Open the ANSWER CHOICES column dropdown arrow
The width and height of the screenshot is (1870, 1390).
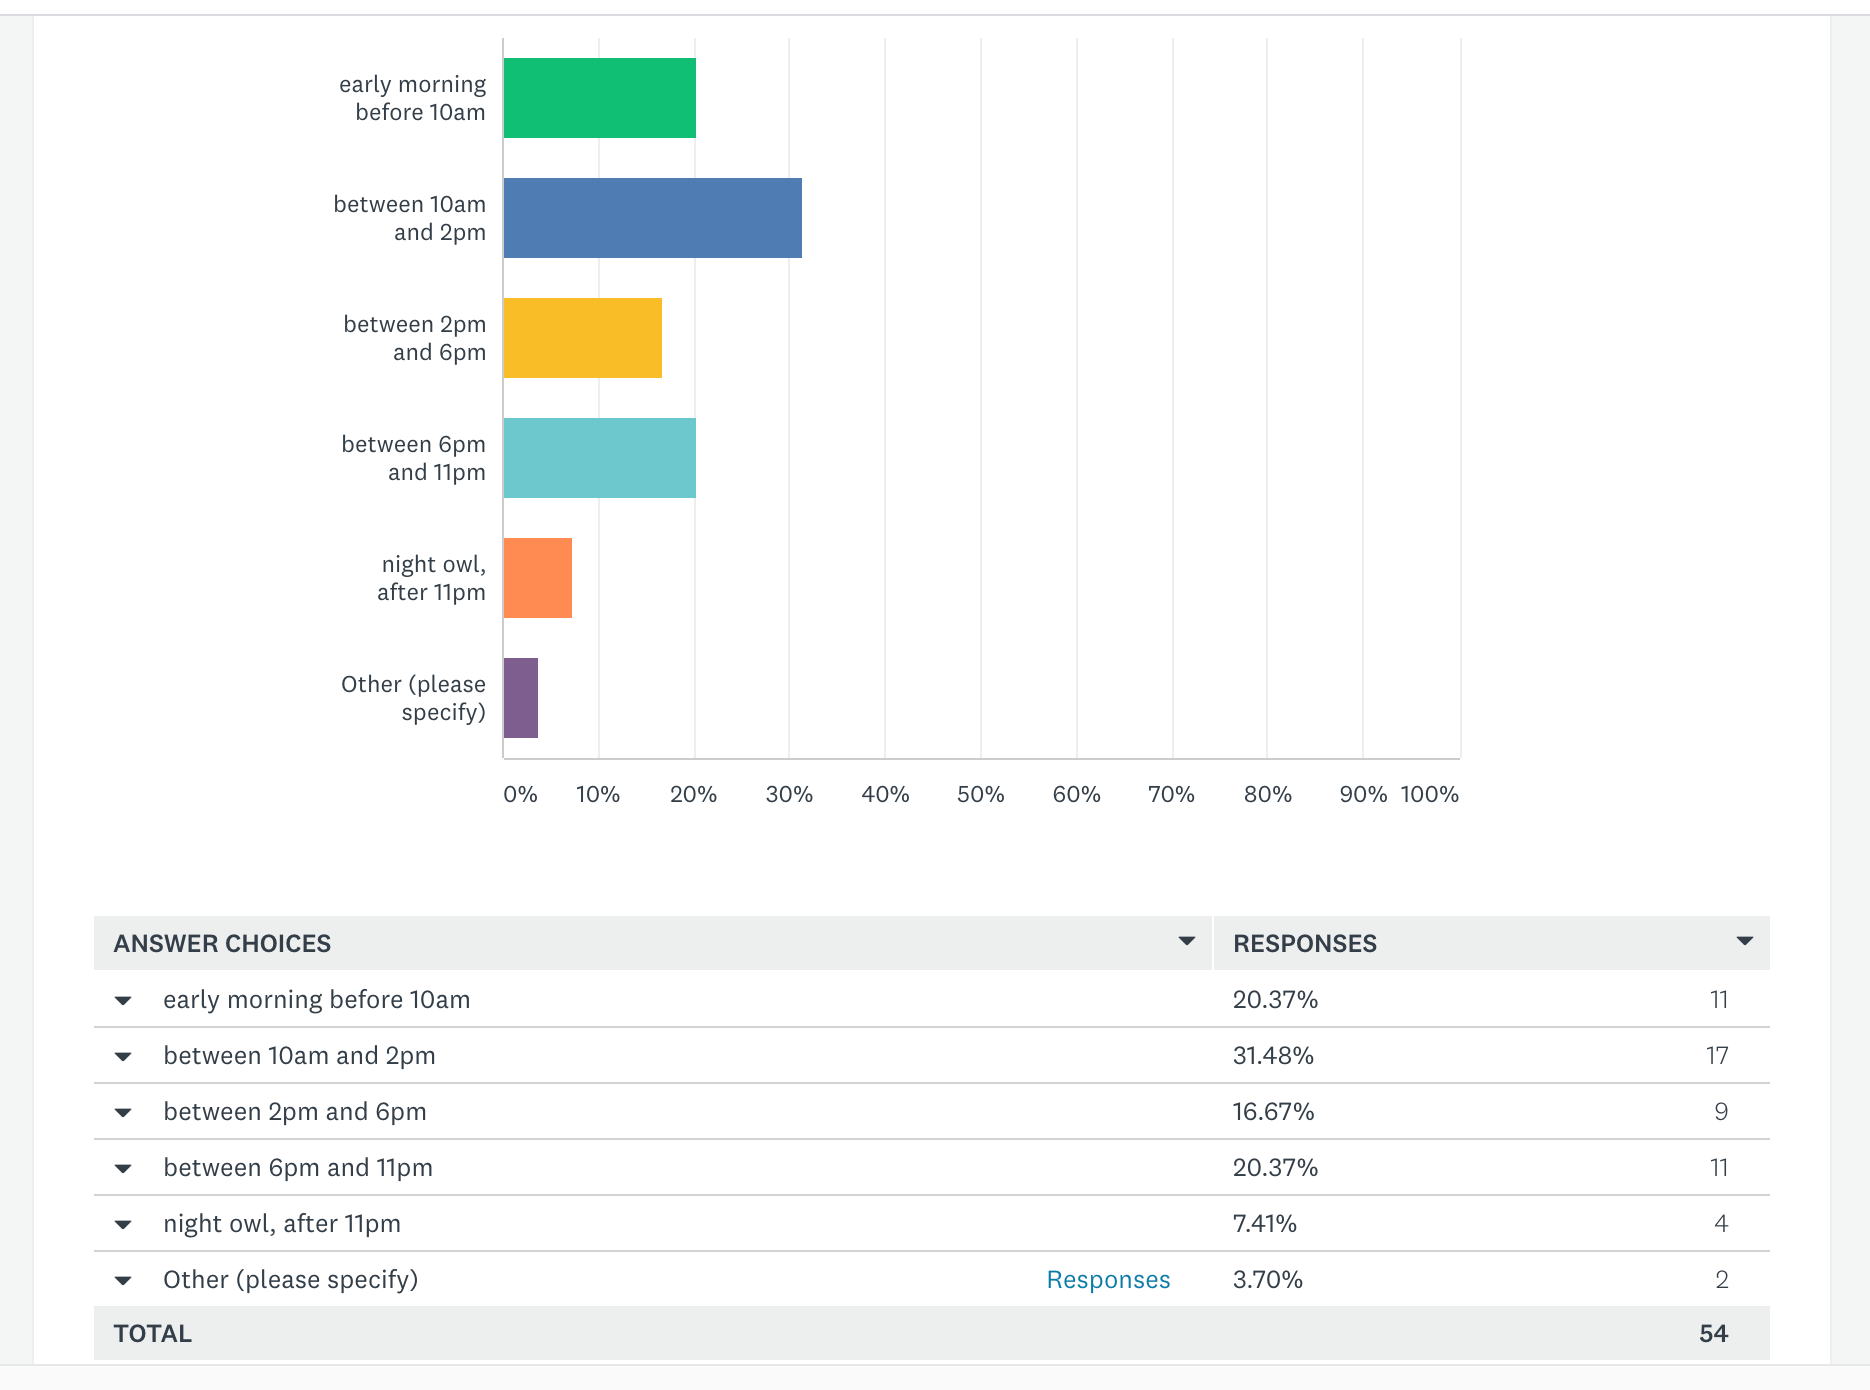click(1187, 941)
